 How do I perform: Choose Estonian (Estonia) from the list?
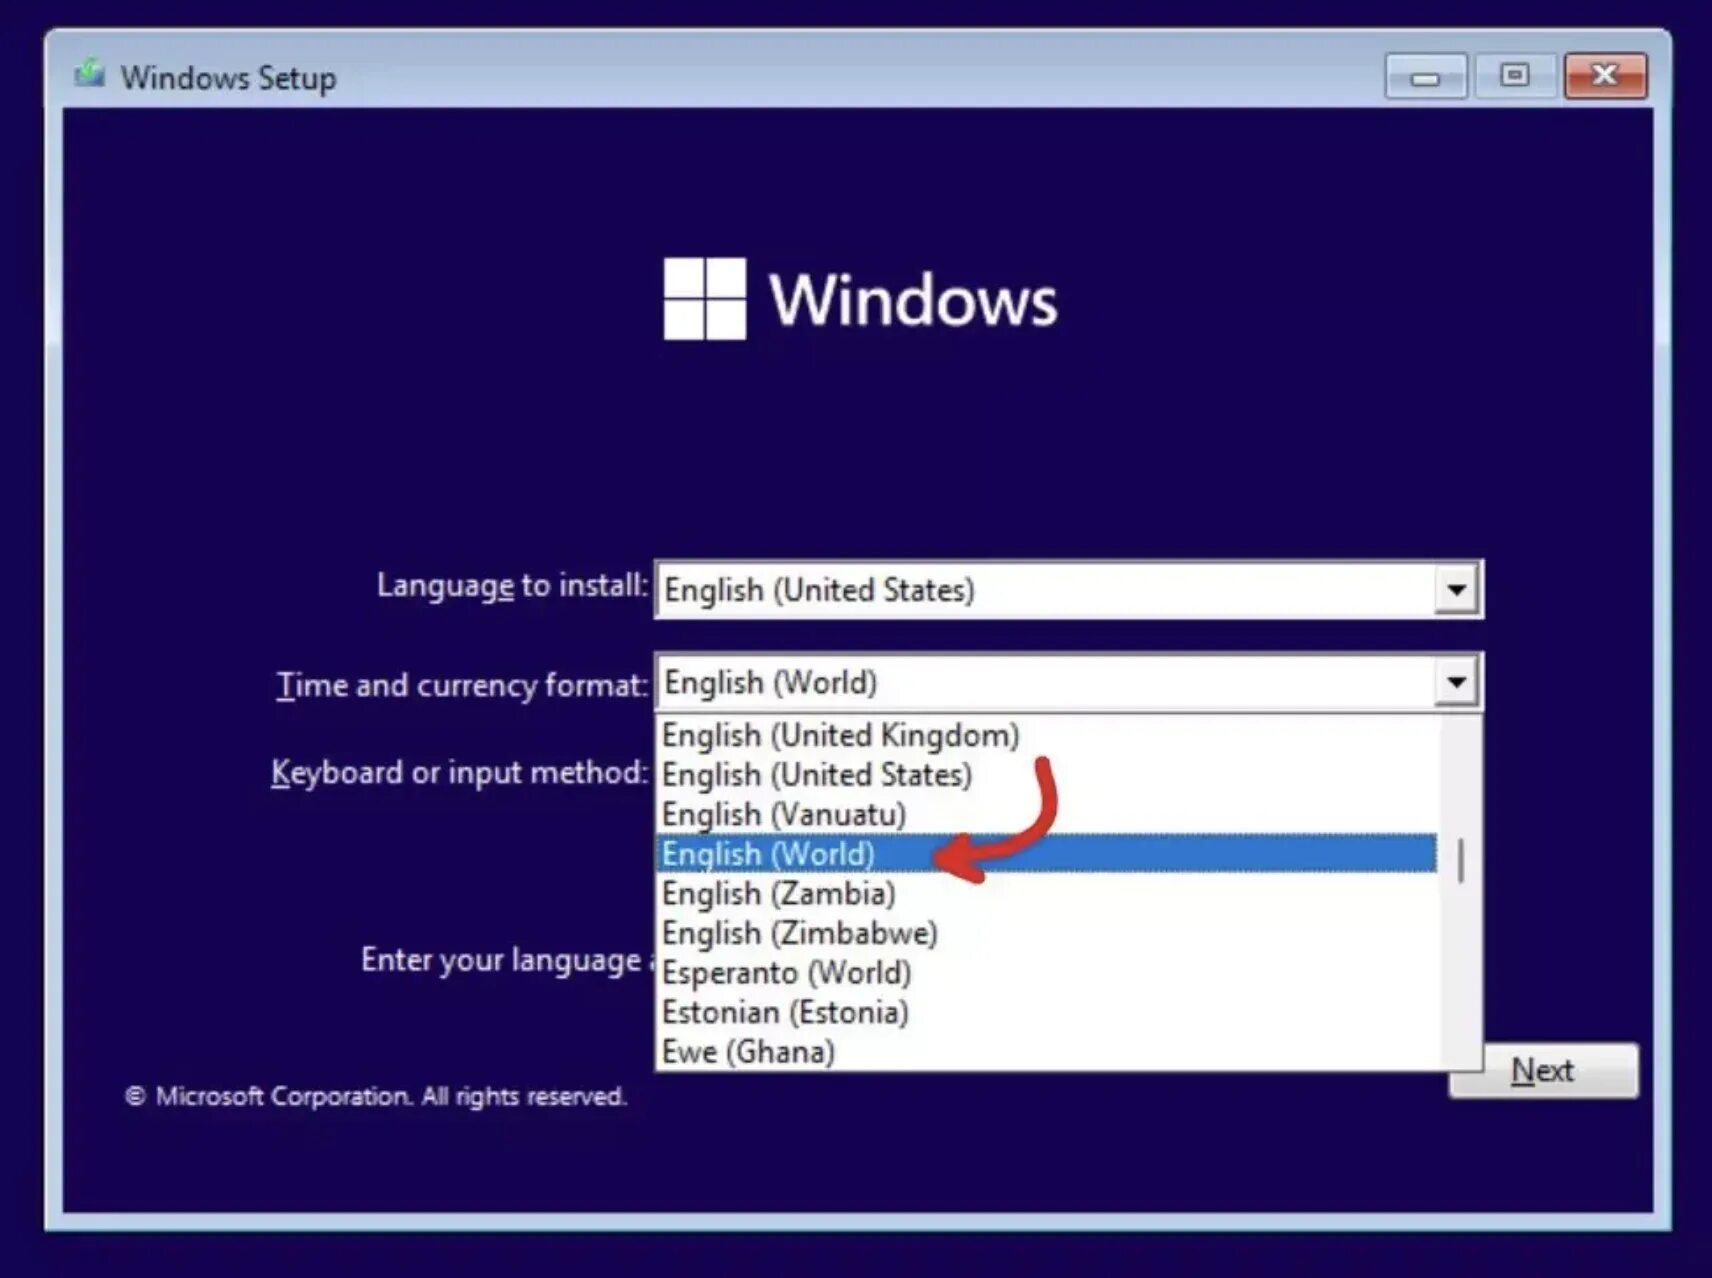[x=1047, y=1012]
